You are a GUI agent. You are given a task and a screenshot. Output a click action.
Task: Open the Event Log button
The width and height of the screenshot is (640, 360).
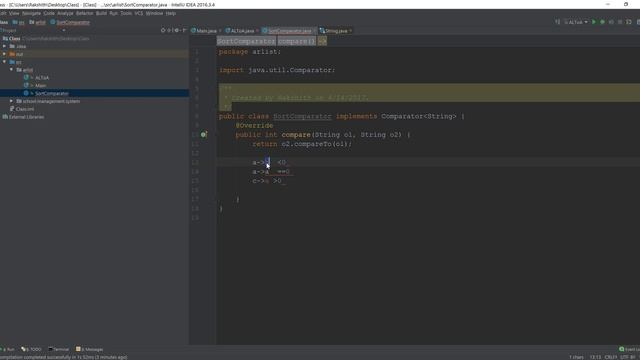point(629,349)
